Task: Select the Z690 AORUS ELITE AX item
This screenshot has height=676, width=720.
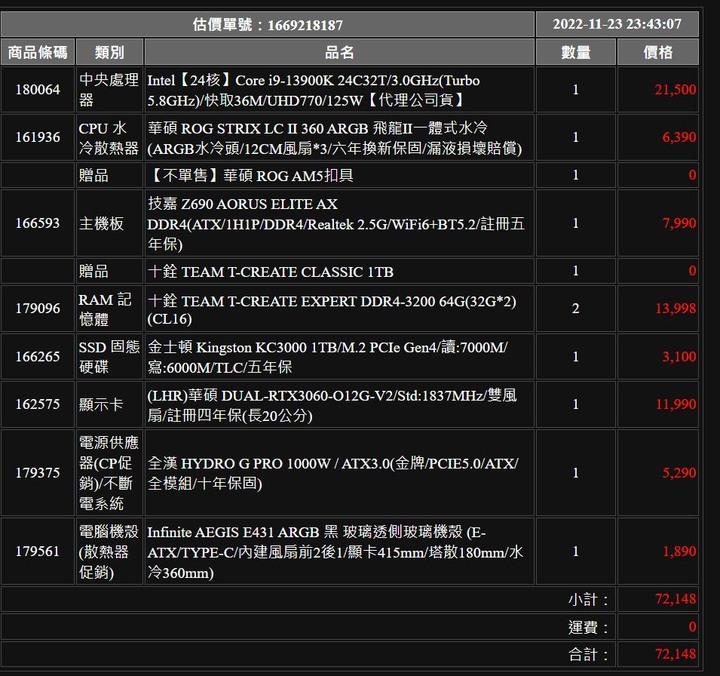Action: [x=339, y=223]
